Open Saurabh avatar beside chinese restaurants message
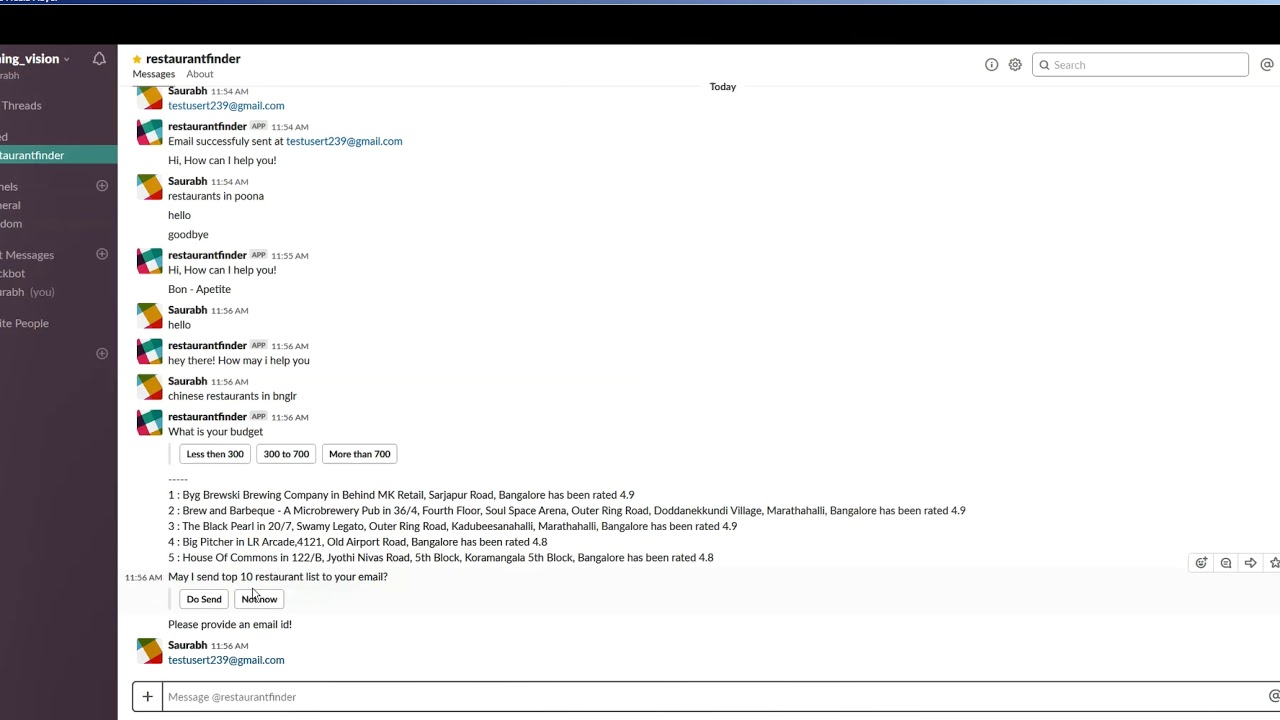Screen dimensions: 1280x720 150,387
